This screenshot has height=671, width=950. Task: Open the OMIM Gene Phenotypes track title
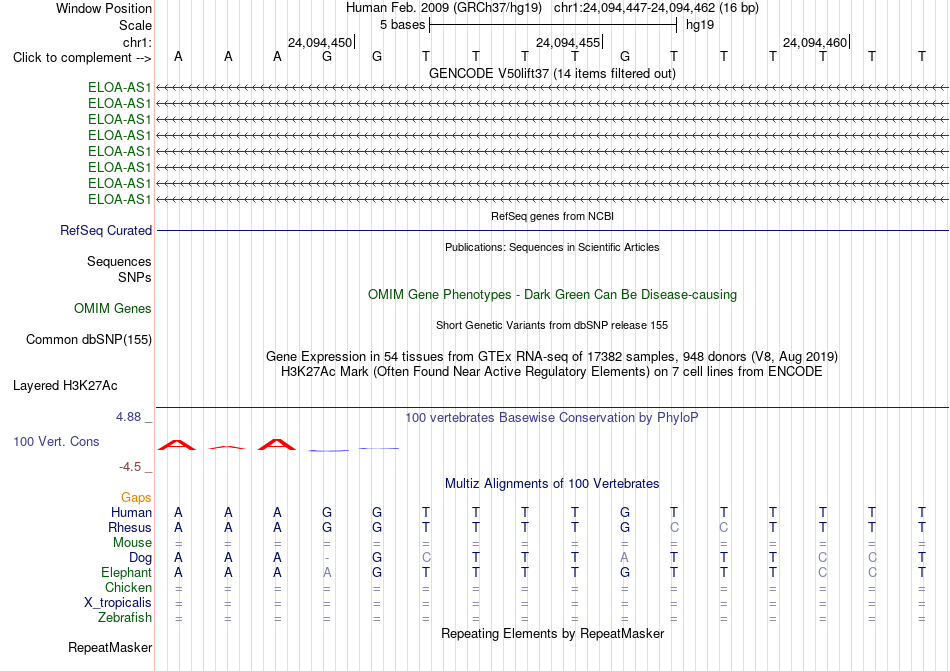553,295
